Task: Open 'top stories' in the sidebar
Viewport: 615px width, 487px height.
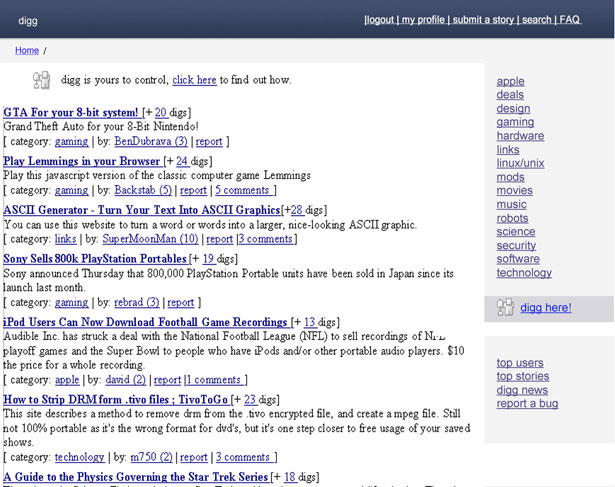Action: point(523,376)
